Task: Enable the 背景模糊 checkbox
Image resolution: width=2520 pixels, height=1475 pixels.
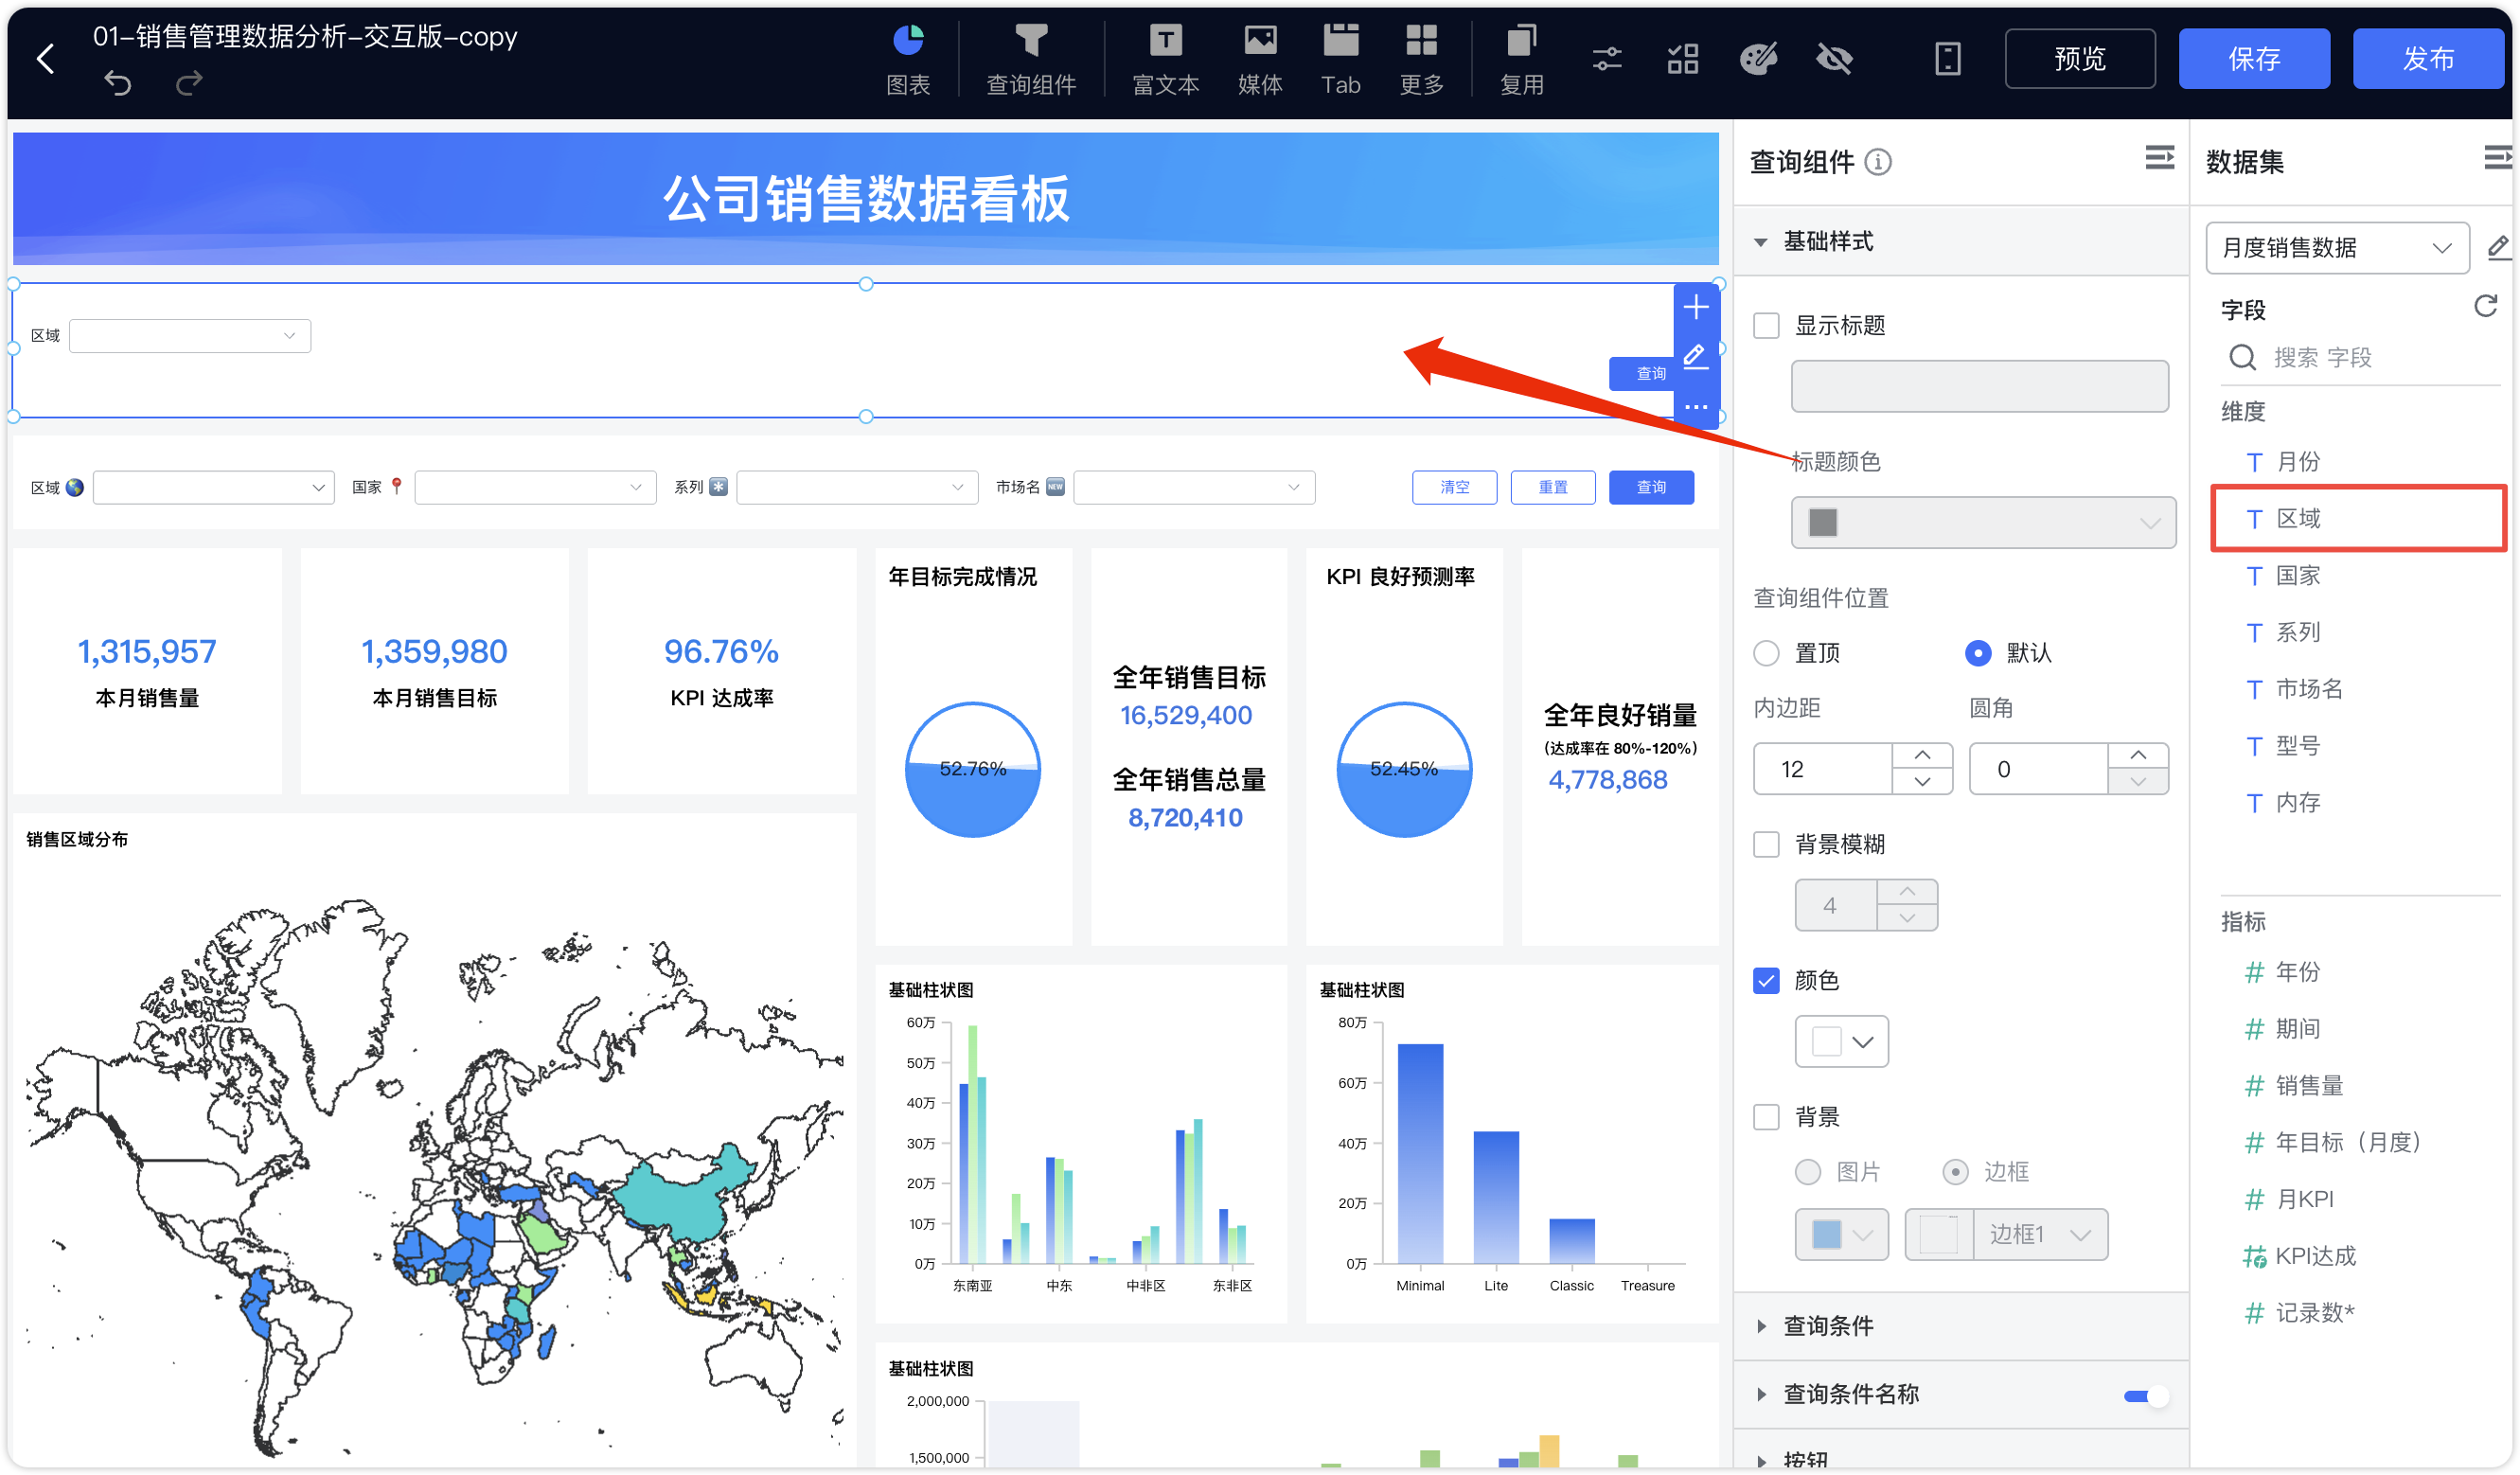Action: coord(1767,845)
